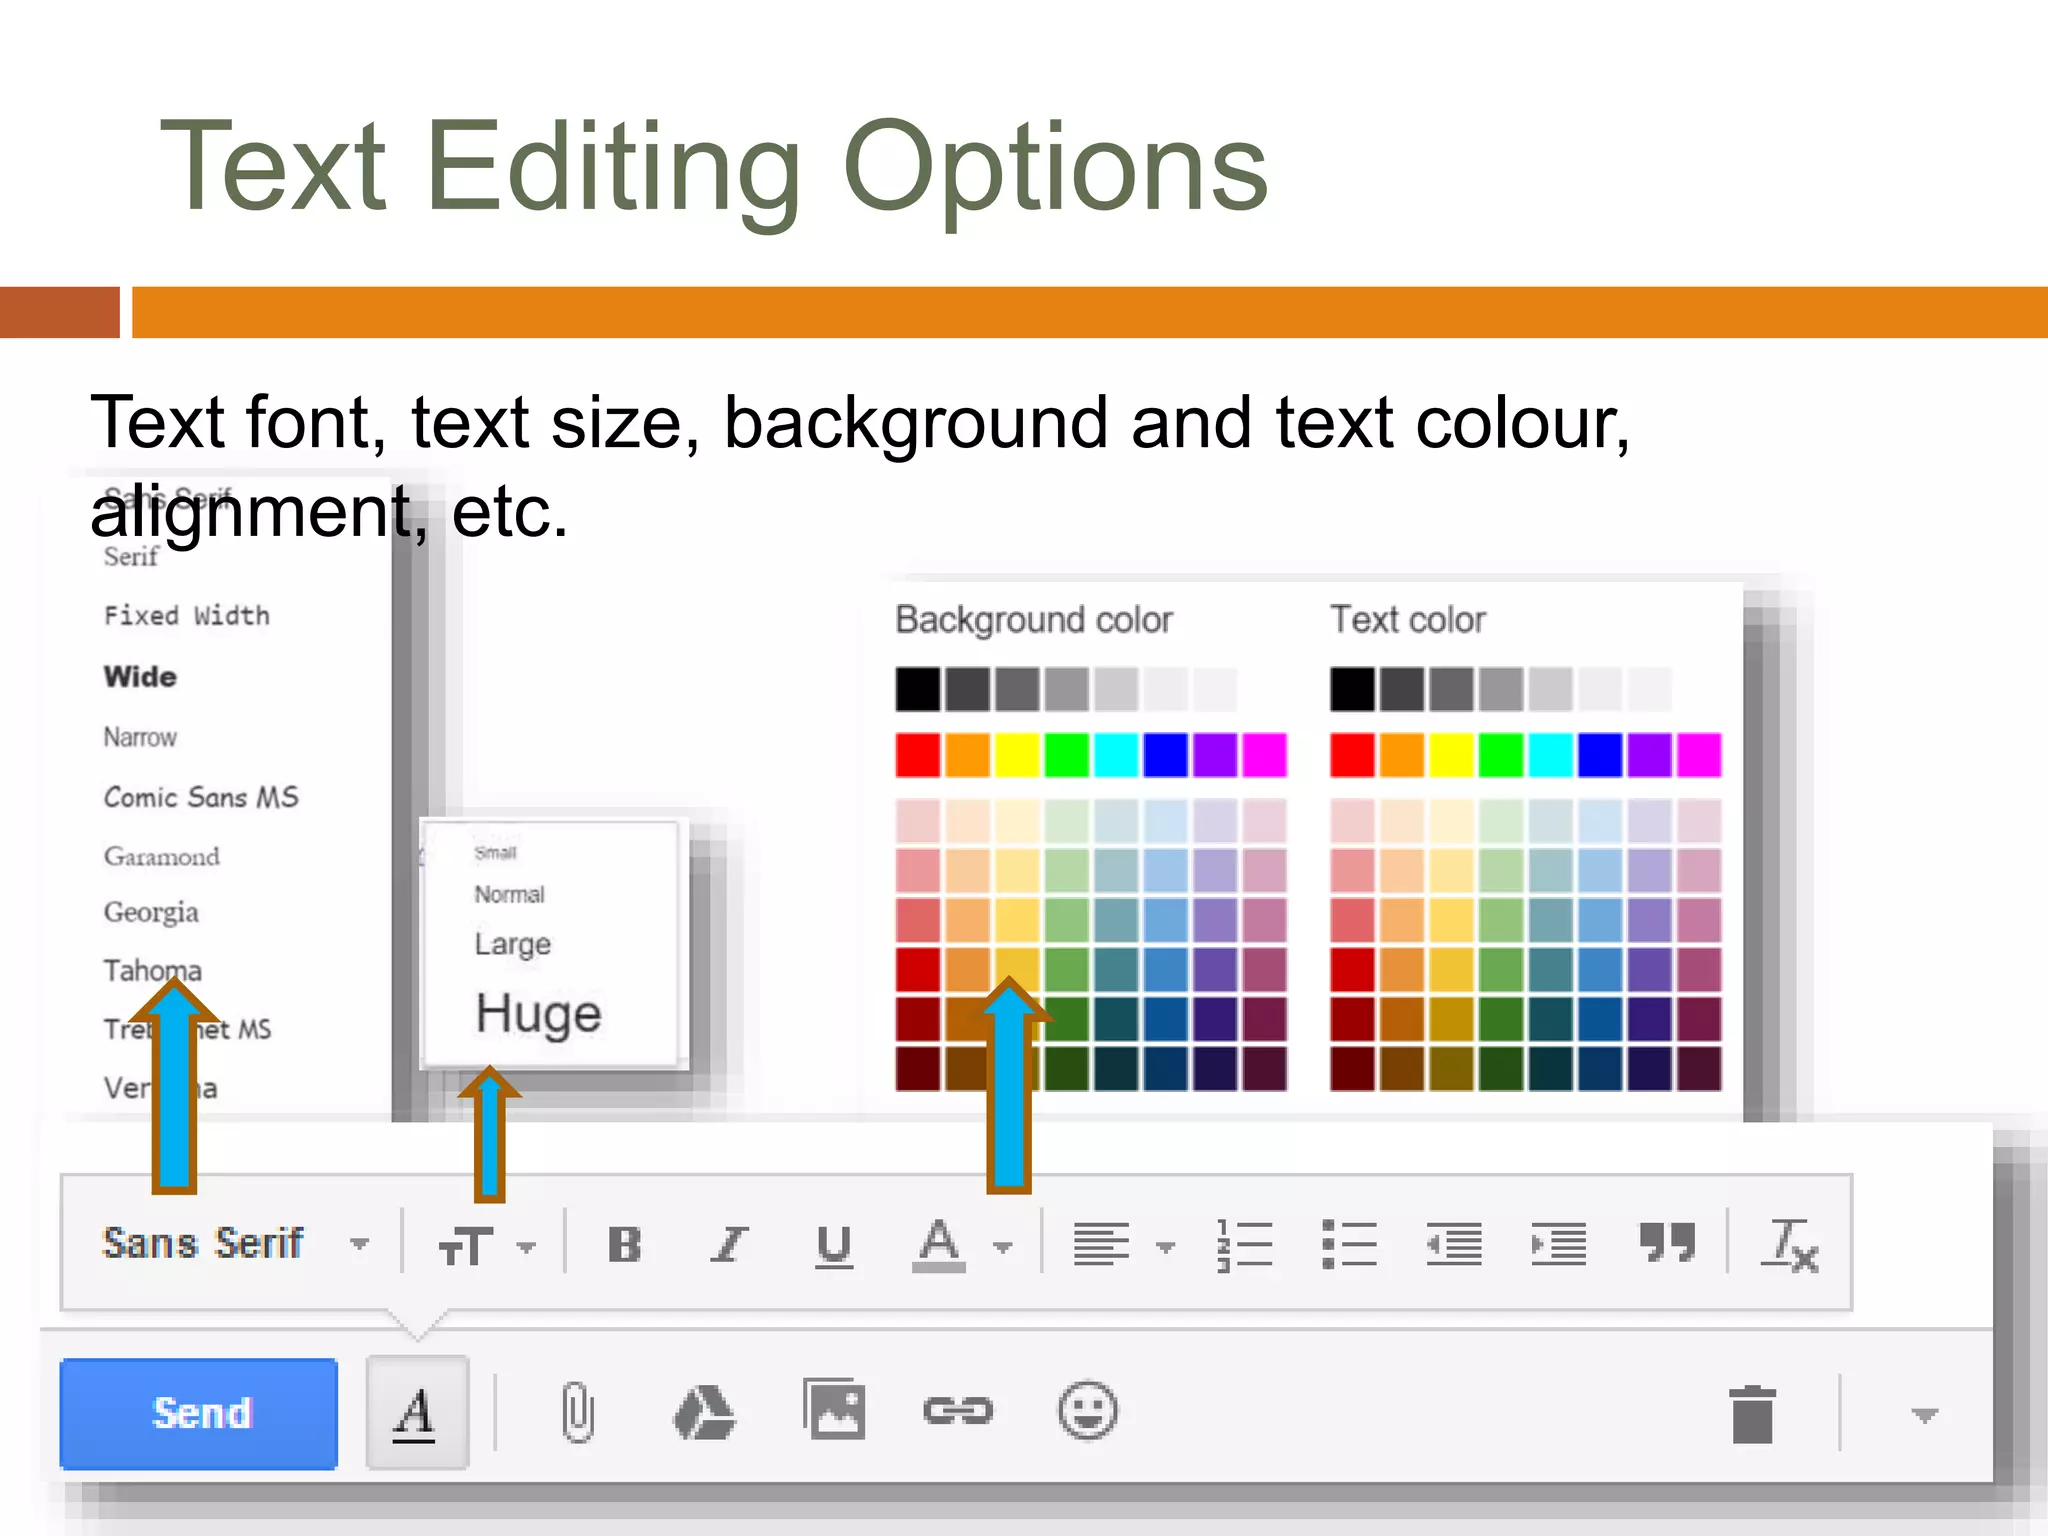Pick black text color swatch
Viewport: 2048px width, 1536px height.
[x=1352, y=689]
